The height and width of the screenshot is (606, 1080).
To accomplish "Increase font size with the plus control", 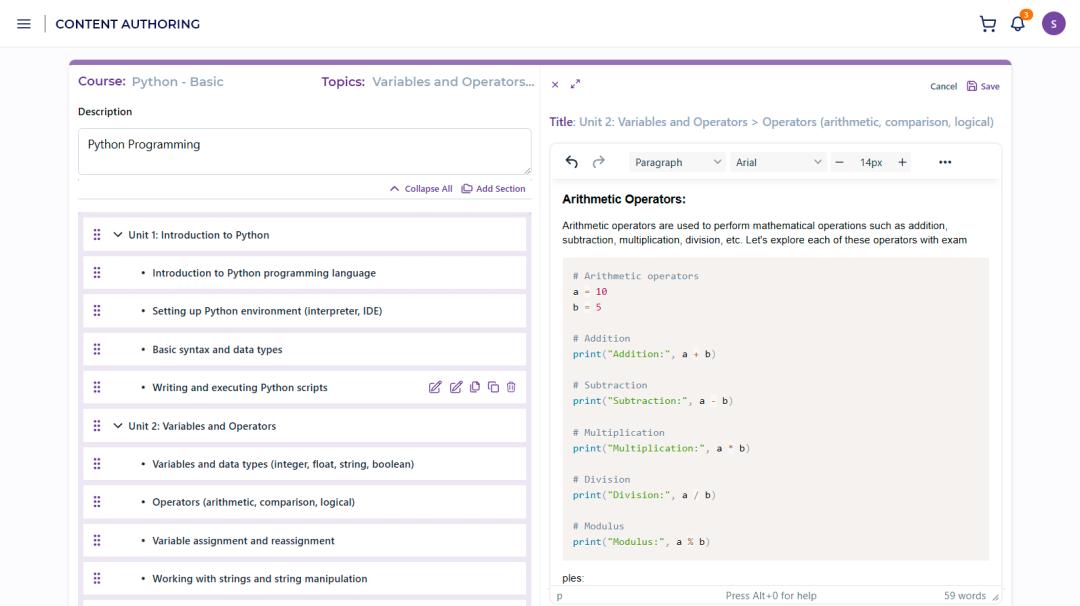I will tap(900, 161).
